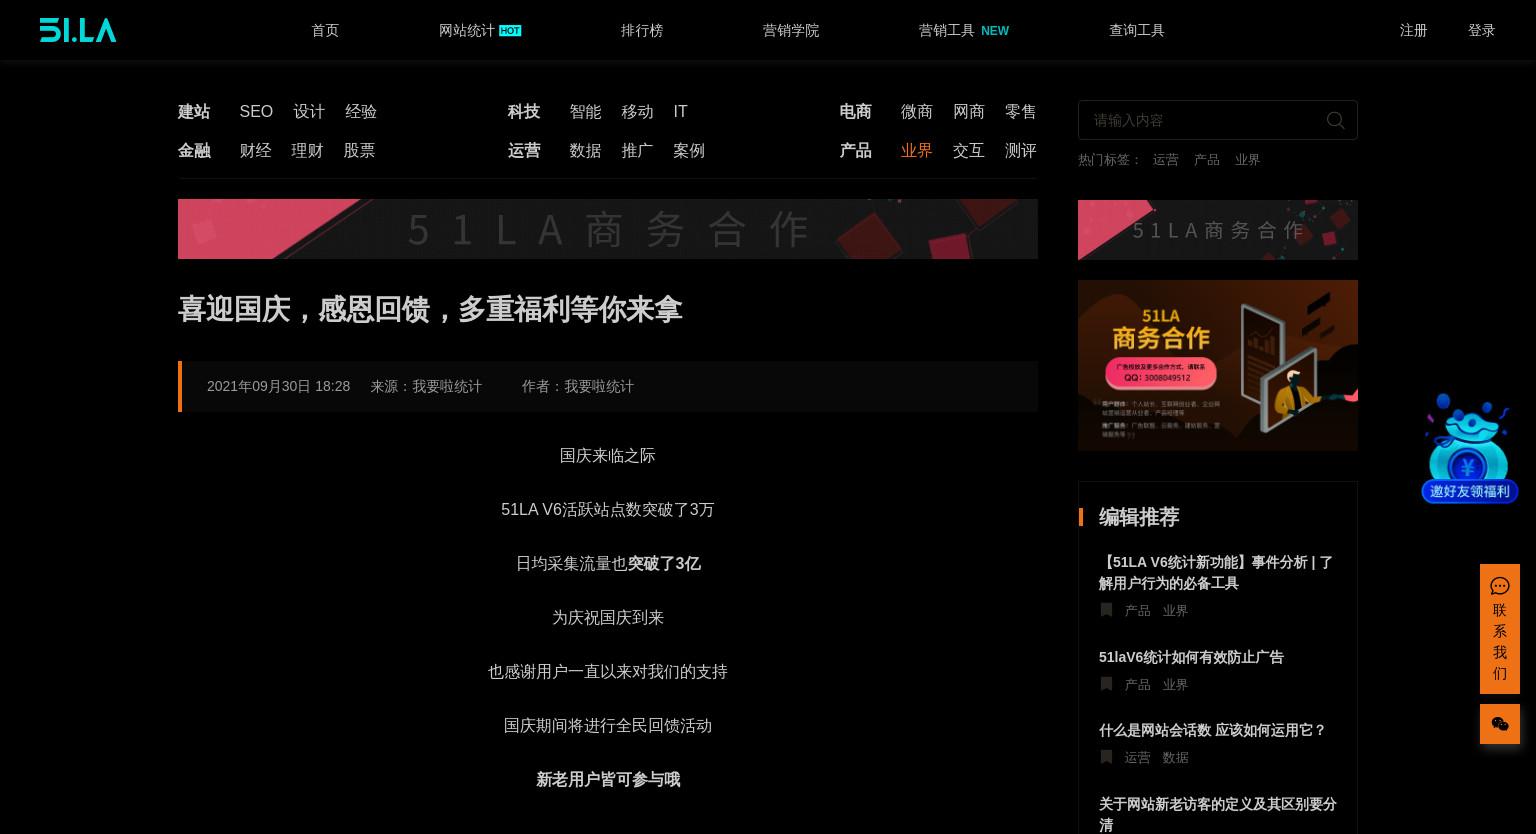Viewport: 1536px width, 834px height.
Task: Open the 推广 category
Action: coord(637,150)
